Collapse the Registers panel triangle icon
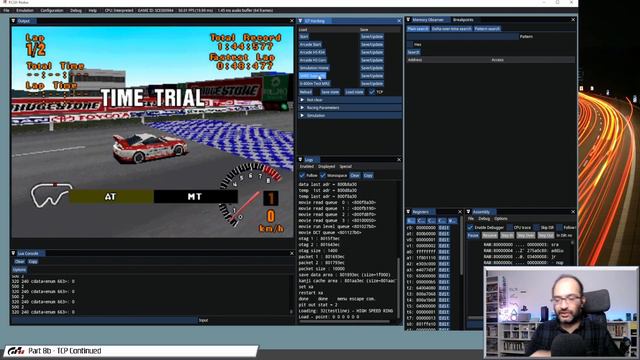640x360 pixels. (408, 212)
